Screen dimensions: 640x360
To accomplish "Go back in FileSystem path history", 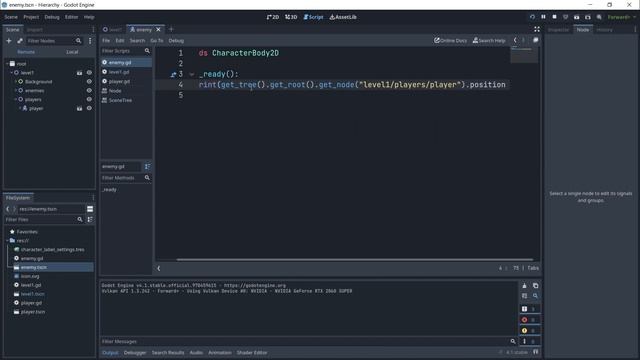I will 7,209.
